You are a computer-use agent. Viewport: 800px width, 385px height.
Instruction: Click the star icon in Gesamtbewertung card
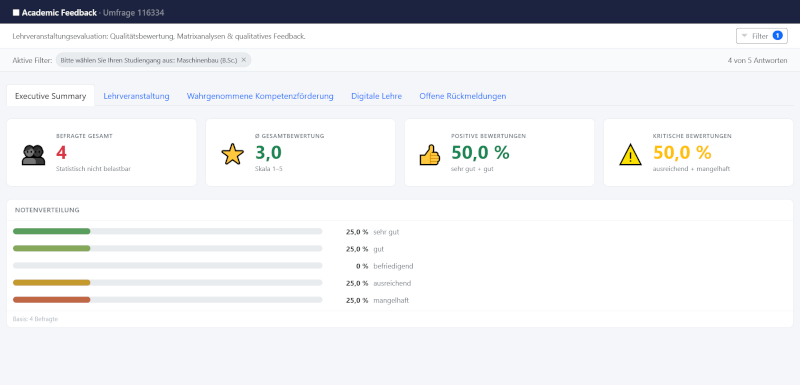tap(232, 154)
